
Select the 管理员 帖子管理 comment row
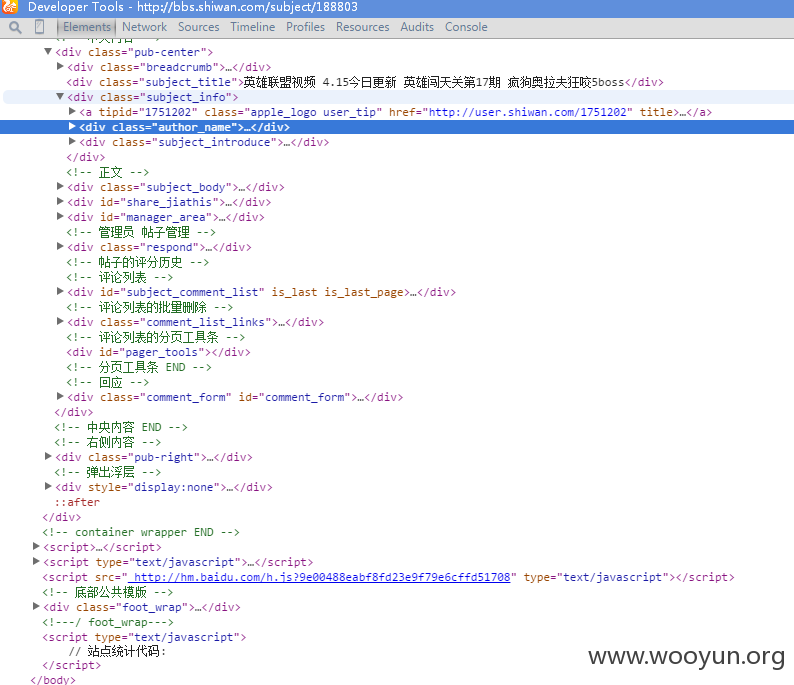point(141,232)
